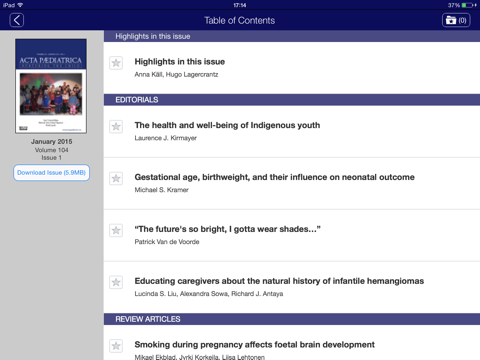Image resolution: width=480 pixels, height=360 pixels.
Task: Tap the Wi-Fi icon in status bar
Action: pos(20,5)
